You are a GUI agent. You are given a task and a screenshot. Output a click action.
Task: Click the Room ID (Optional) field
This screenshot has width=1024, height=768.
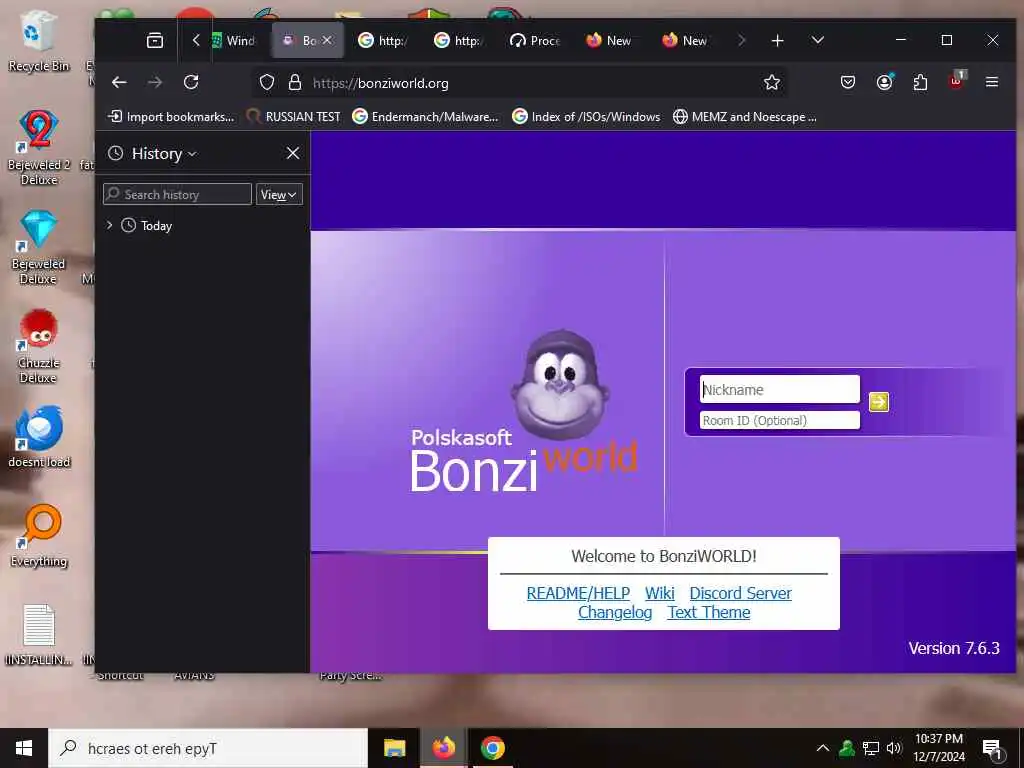point(780,420)
